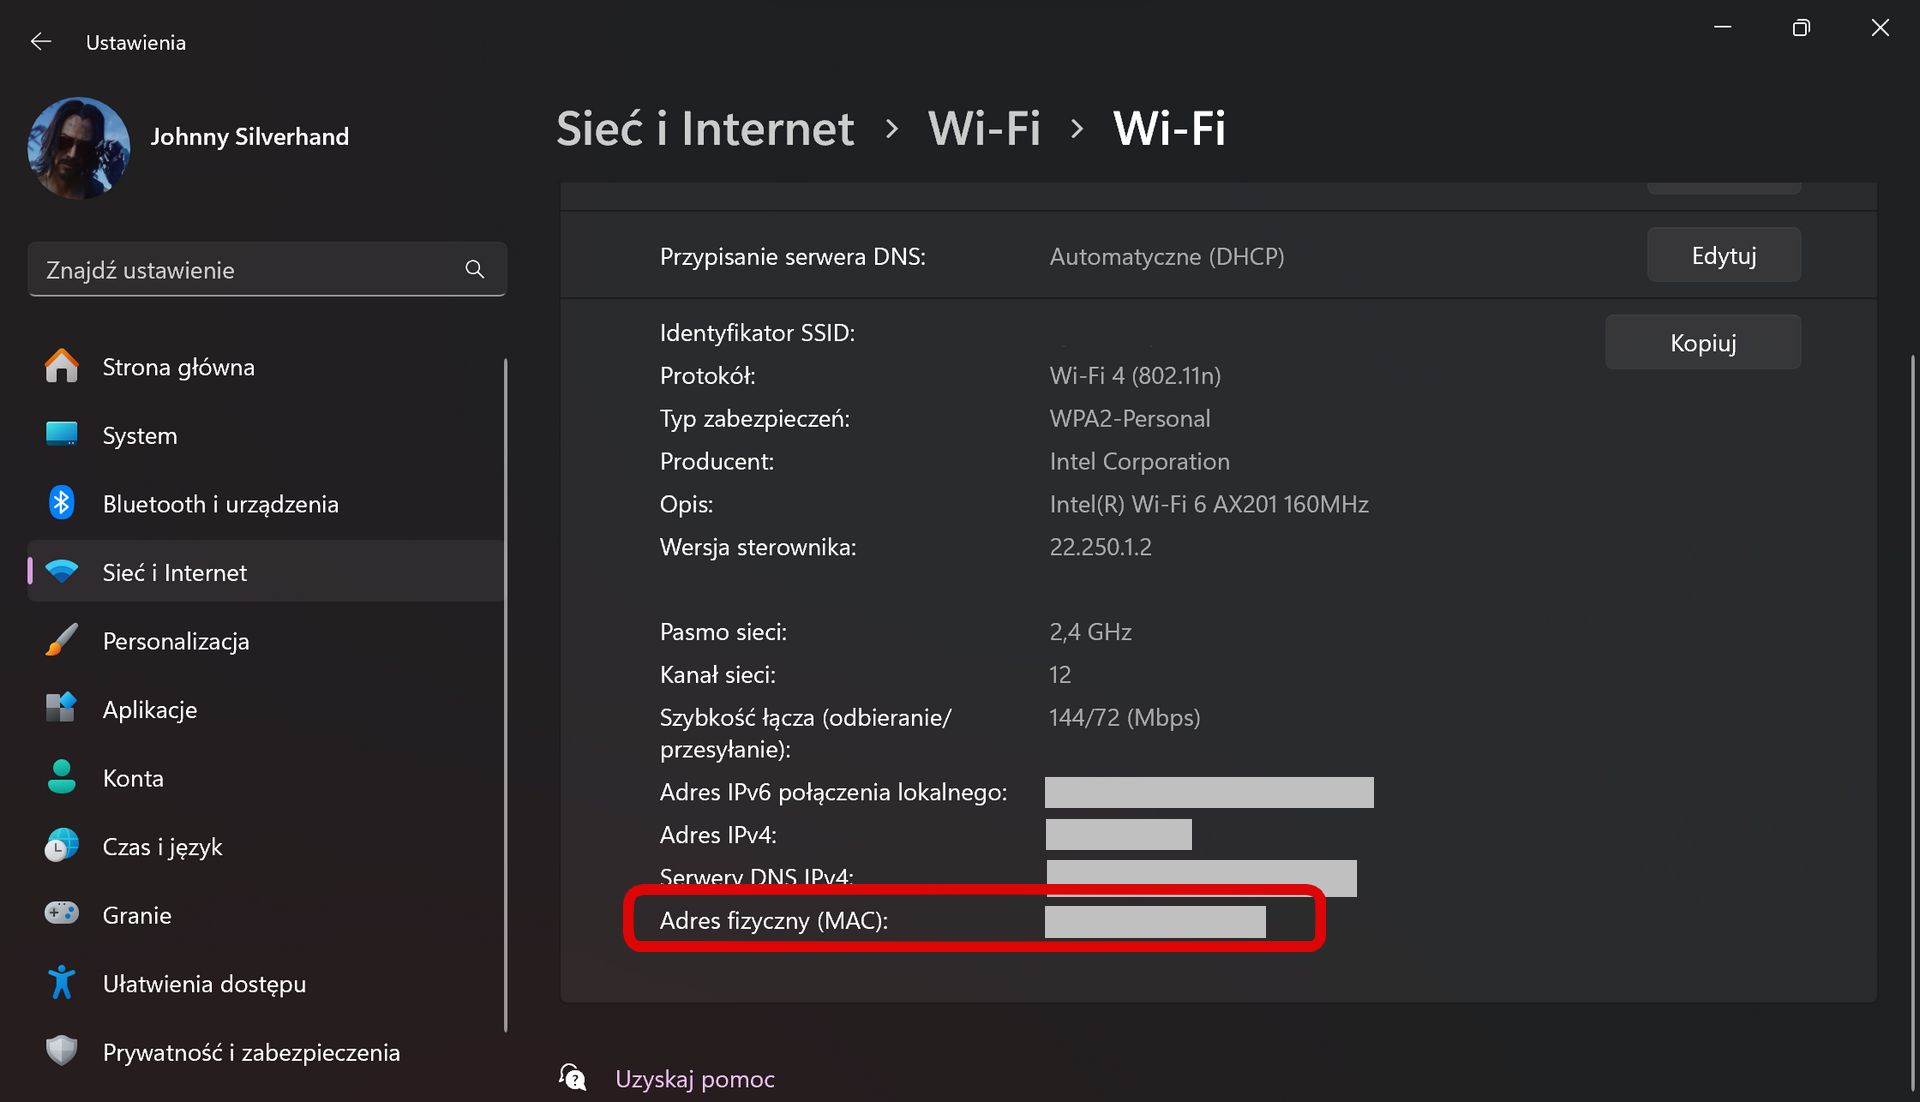Image resolution: width=1920 pixels, height=1102 pixels.
Task: Open the Uzyskaj pomoc link
Action: (x=695, y=1079)
